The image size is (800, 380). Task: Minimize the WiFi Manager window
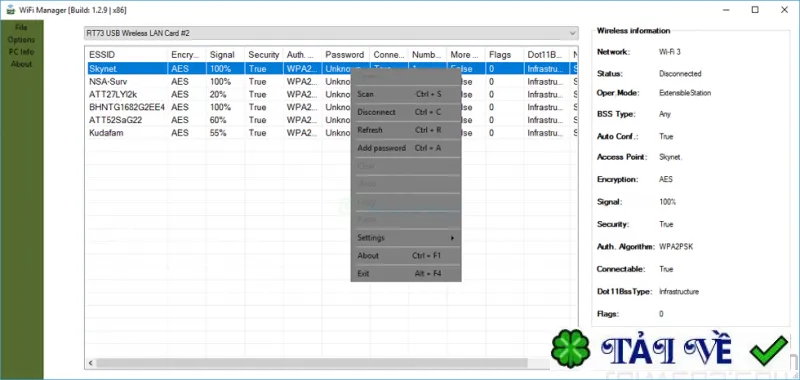pyautogui.click(x=726, y=10)
